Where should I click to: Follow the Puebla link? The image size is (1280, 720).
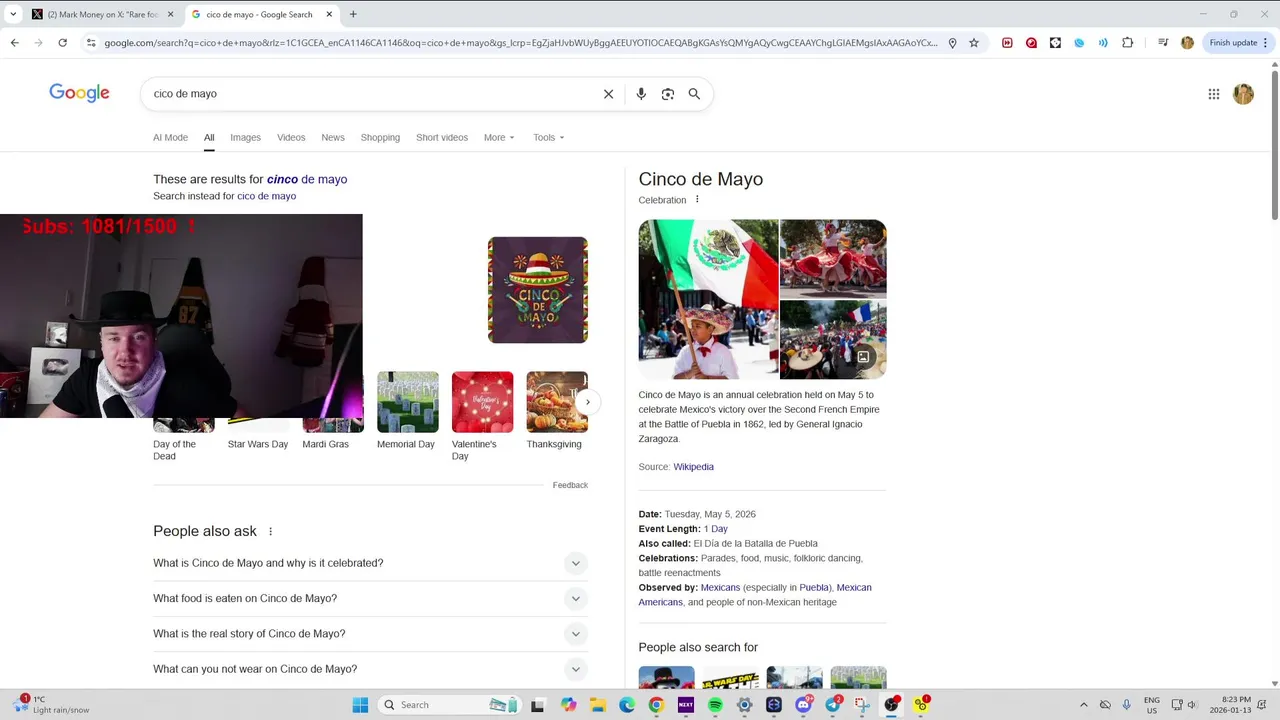tap(814, 588)
